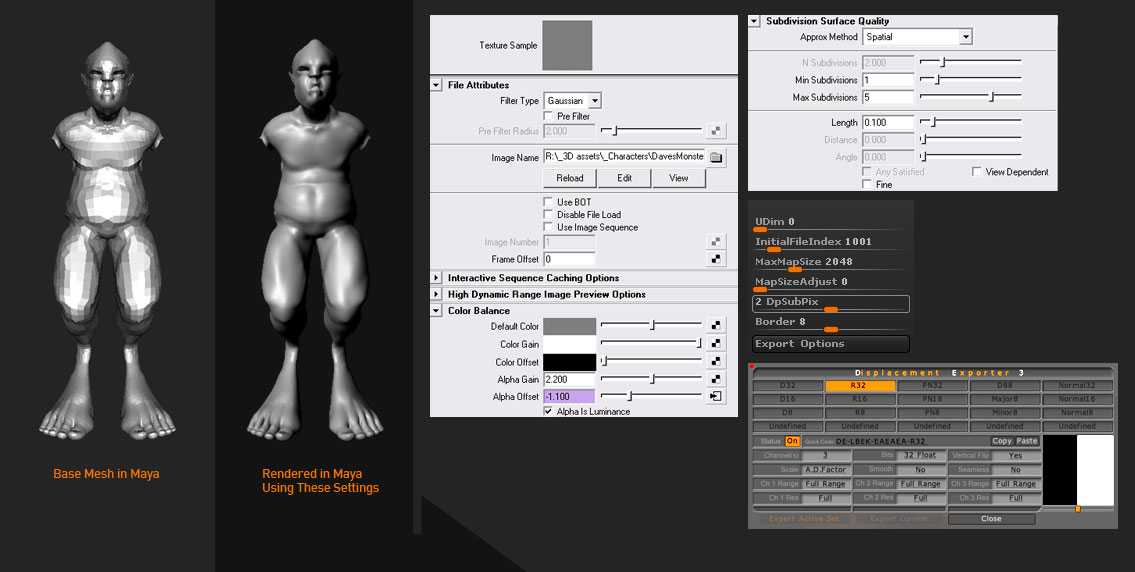
Task: Click the Scale A.D.Factor setting
Action: tap(825, 469)
